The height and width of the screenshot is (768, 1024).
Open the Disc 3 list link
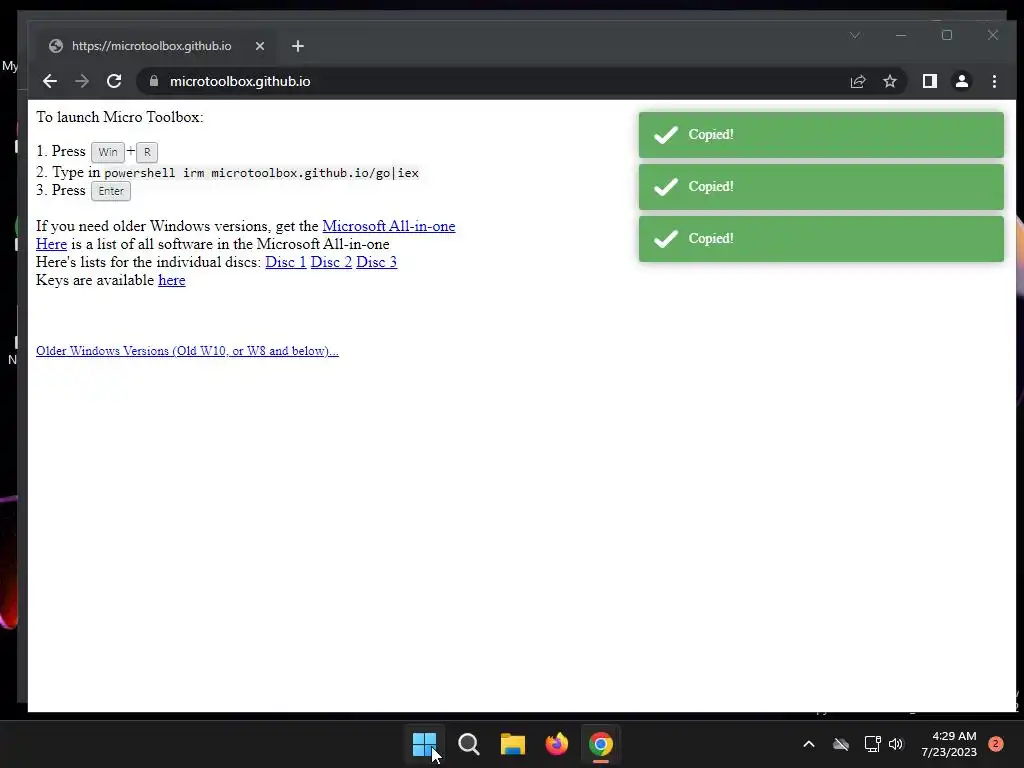[x=376, y=262]
